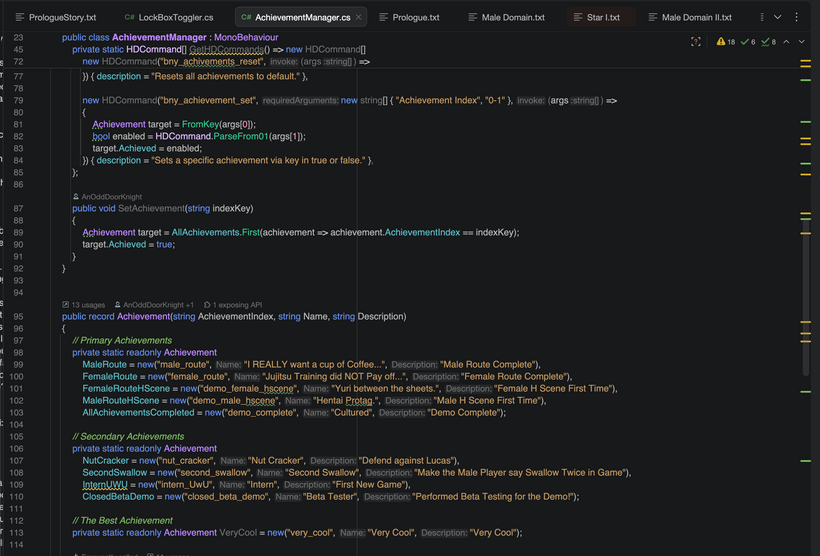Screen dimensions: 820x556
Task: Jump to next highlighted problem arrow
Action: [x=801, y=41]
